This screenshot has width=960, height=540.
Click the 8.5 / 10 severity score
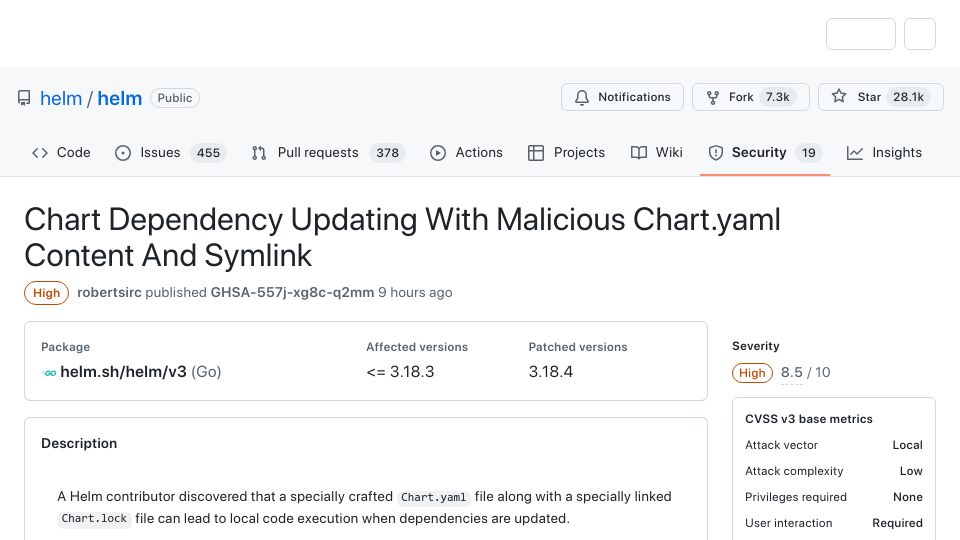[805, 372]
